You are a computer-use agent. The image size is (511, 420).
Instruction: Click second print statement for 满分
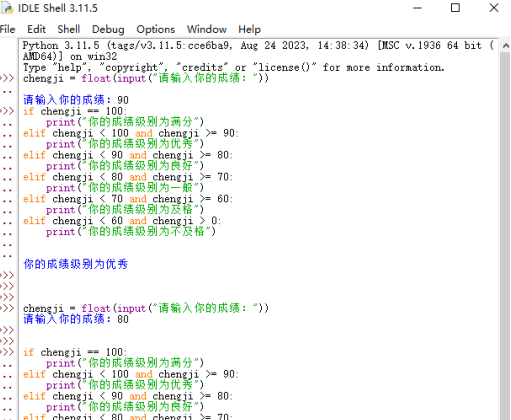[125, 363]
